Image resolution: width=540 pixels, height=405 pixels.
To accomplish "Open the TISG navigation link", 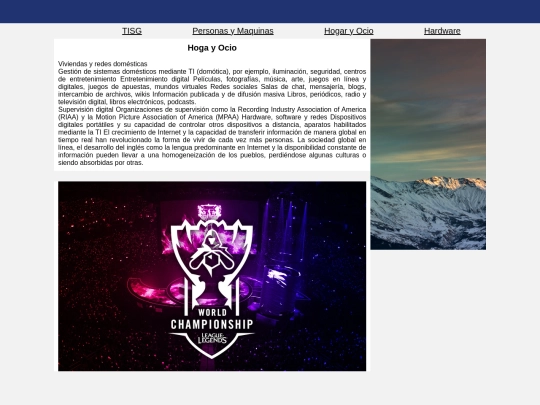I will [x=132, y=31].
